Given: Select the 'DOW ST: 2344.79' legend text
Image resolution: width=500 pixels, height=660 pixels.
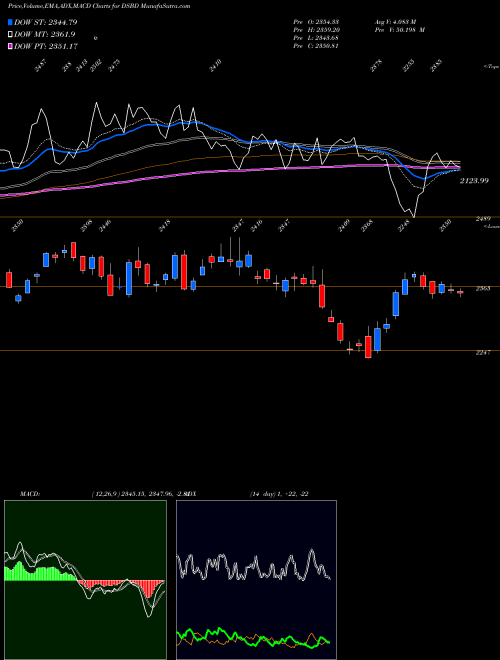Looking at the screenshot, I should point(46,23).
